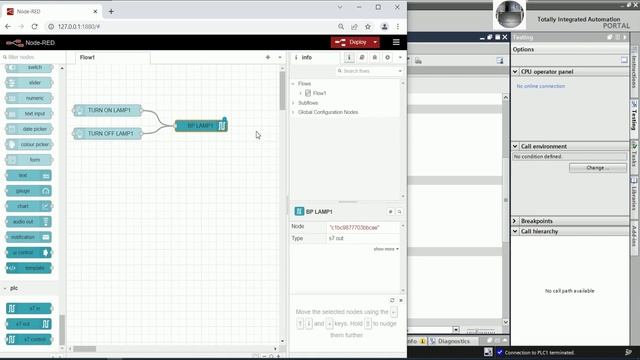This screenshot has width=640, height=360.
Task: Open the debug messages sidebar icon
Action: [x=375, y=58]
